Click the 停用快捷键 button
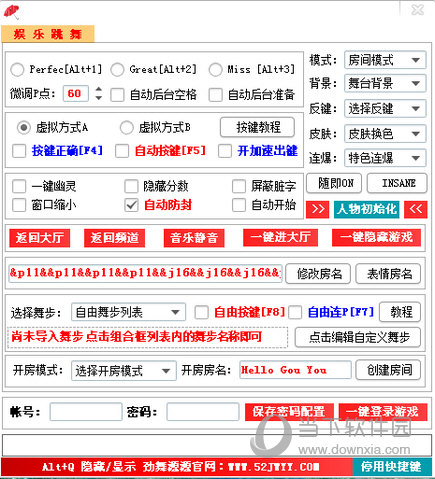The width and height of the screenshot is (435, 479). point(392,467)
